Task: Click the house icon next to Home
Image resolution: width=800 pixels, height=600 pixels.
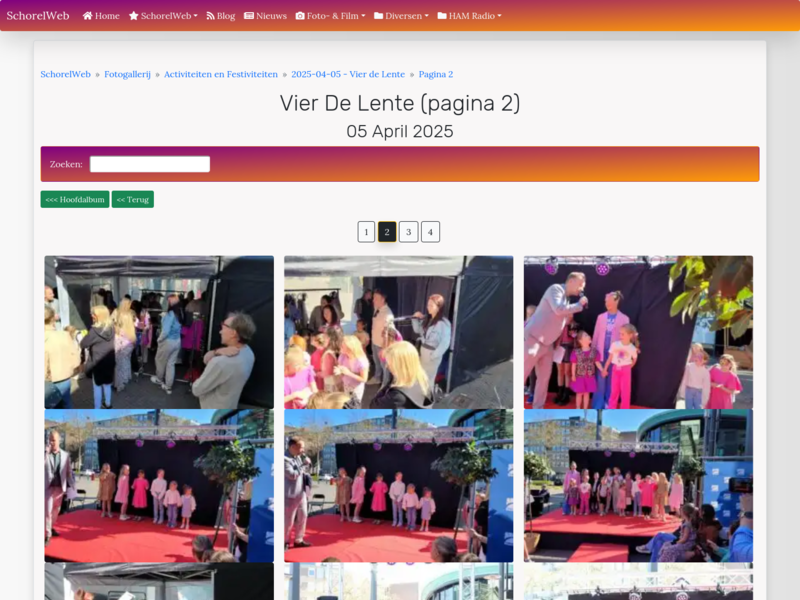Action: [87, 16]
